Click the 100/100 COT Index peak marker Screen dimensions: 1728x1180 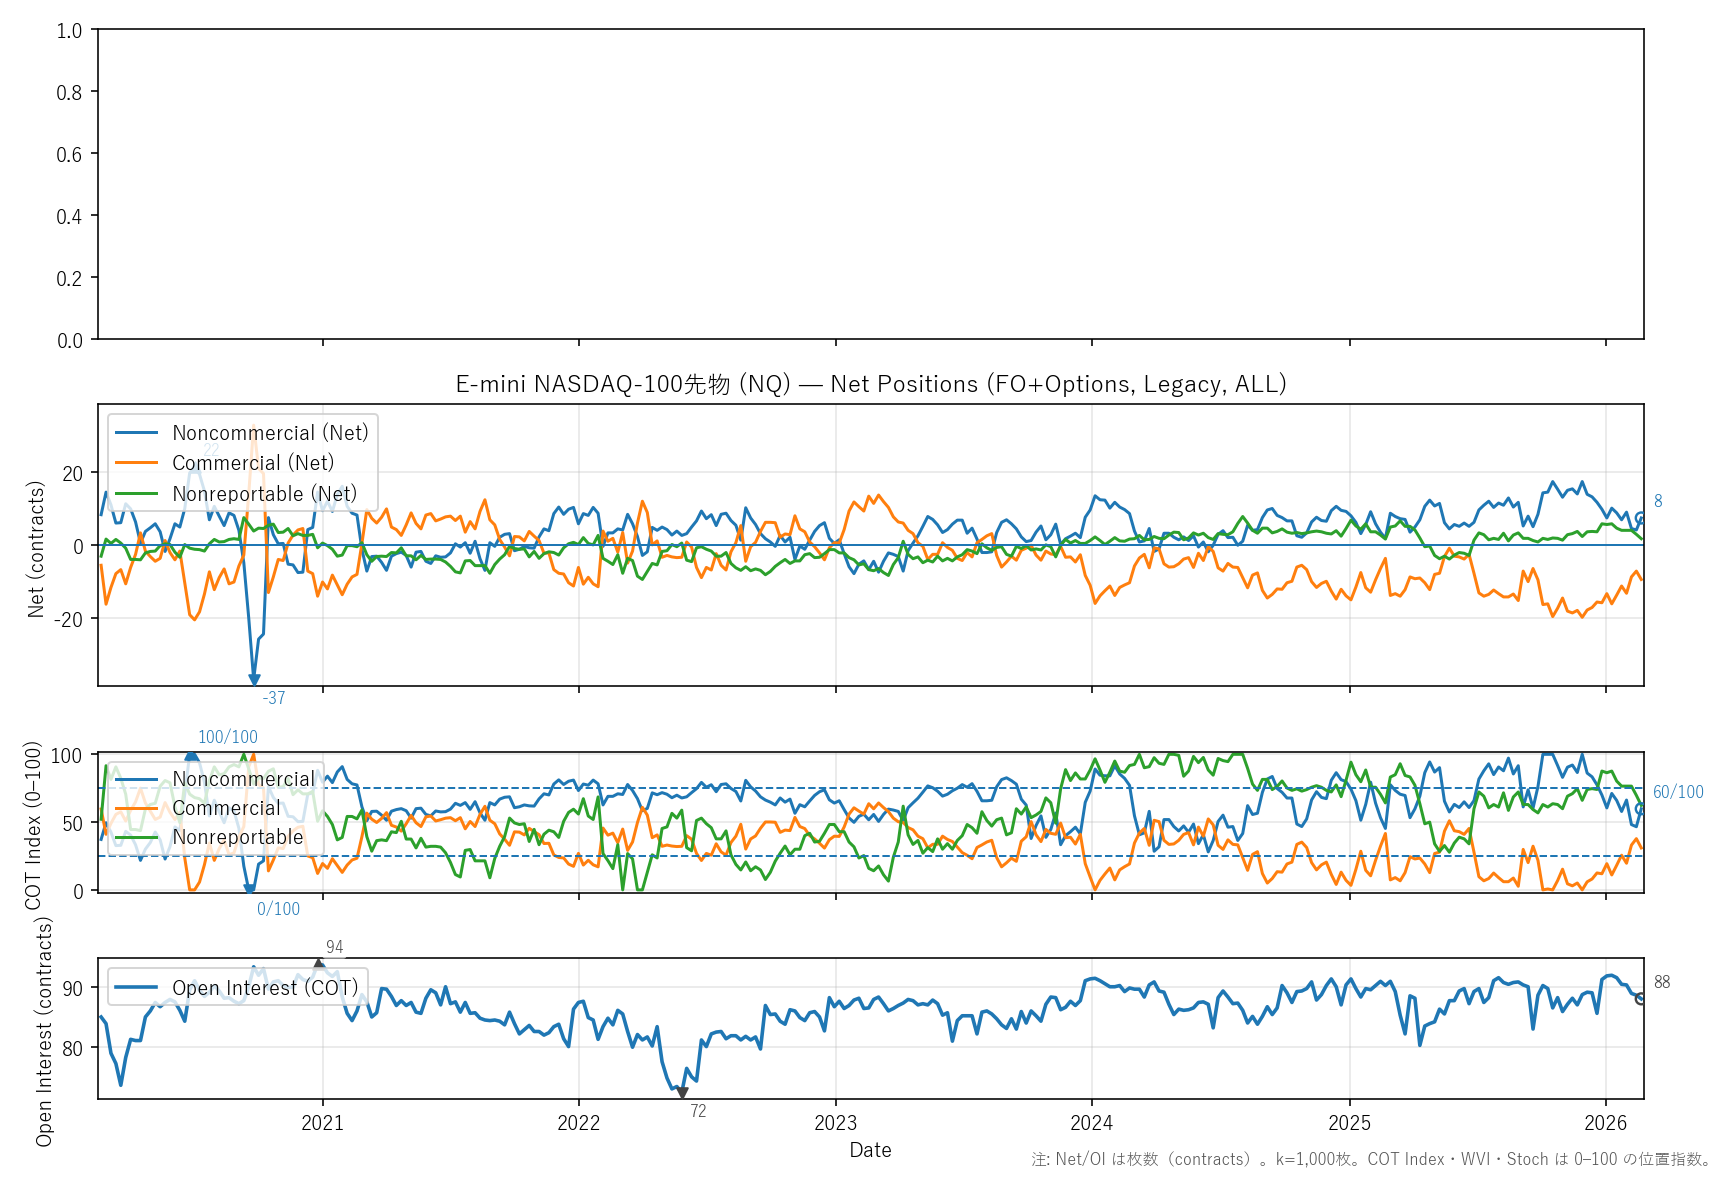pyautogui.click(x=192, y=755)
